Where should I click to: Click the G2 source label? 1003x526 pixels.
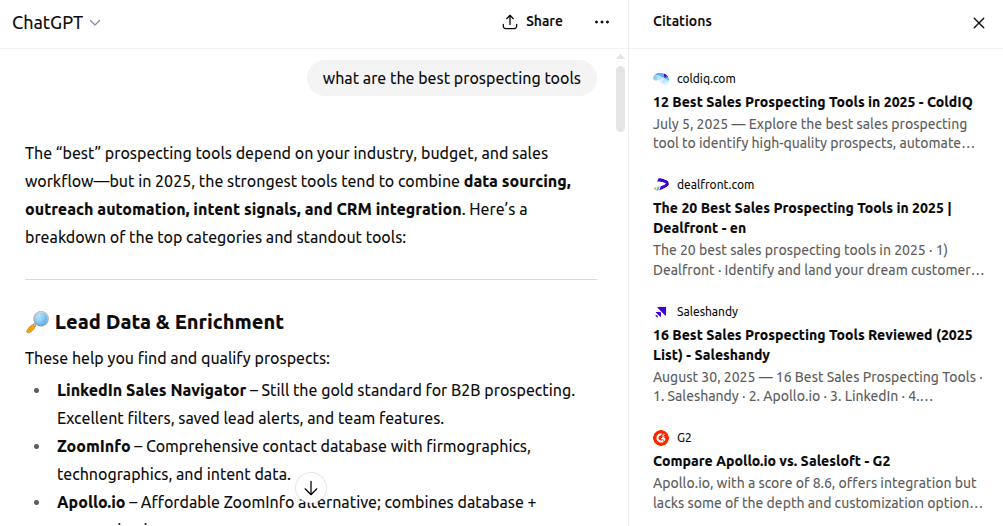point(684,438)
